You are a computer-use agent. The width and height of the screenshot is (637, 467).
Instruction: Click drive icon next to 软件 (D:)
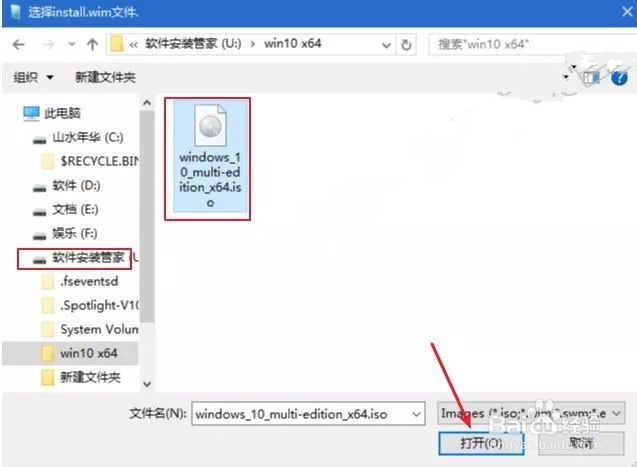[x=39, y=188]
